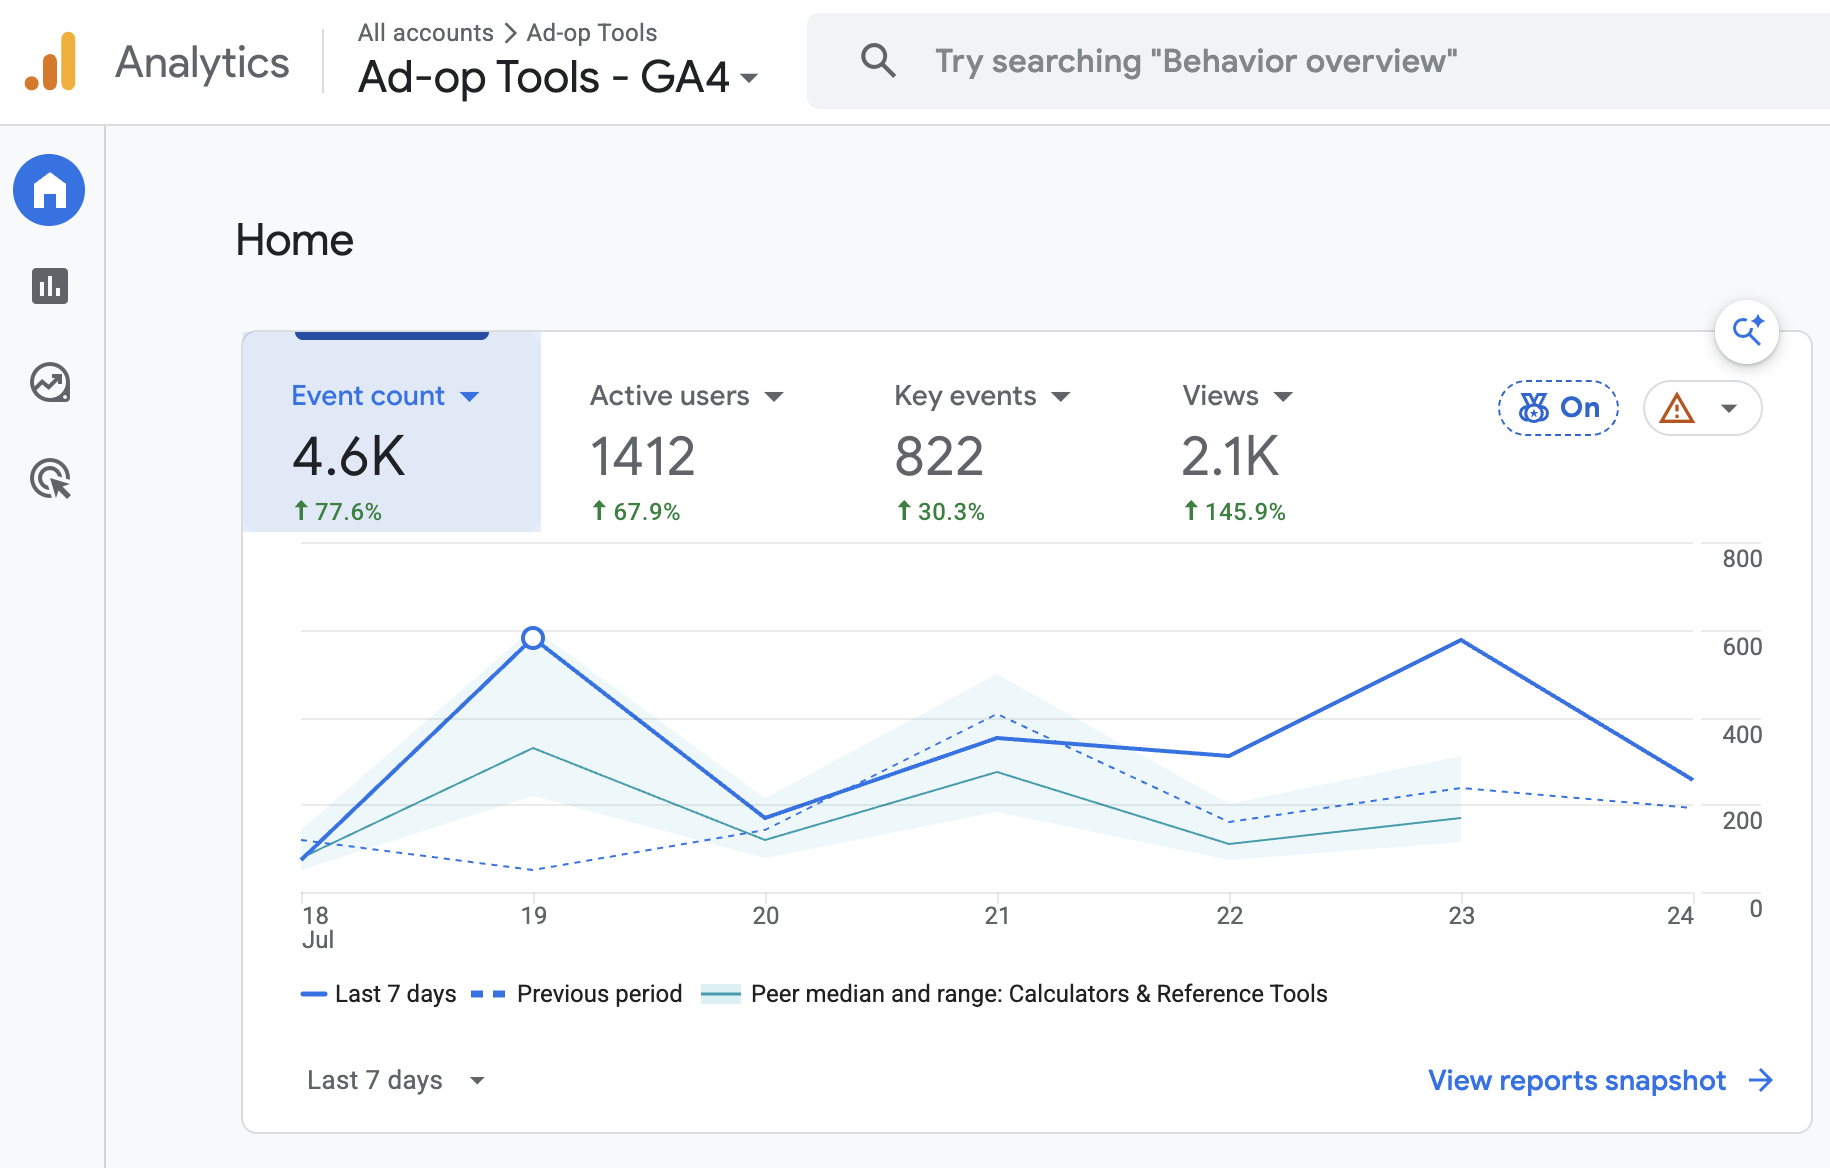Screen dimensions: 1830x1168
Task: Open the warning indicator dropdown arrow
Action: 1728,408
